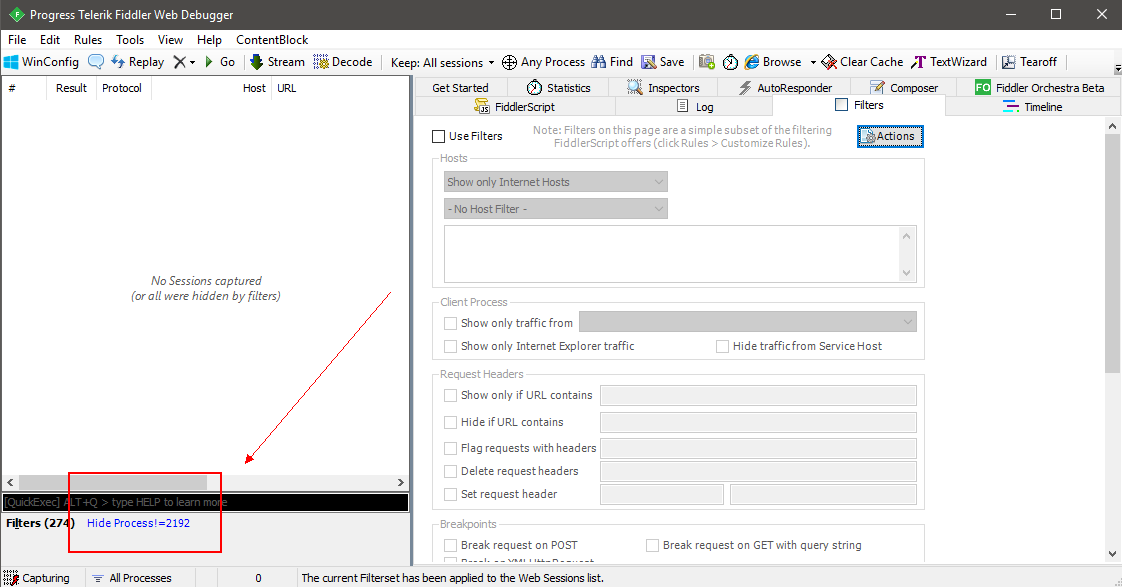Switch to the Composer tab
Image resolution: width=1122 pixels, height=587 pixels.
(x=904, y=87)
